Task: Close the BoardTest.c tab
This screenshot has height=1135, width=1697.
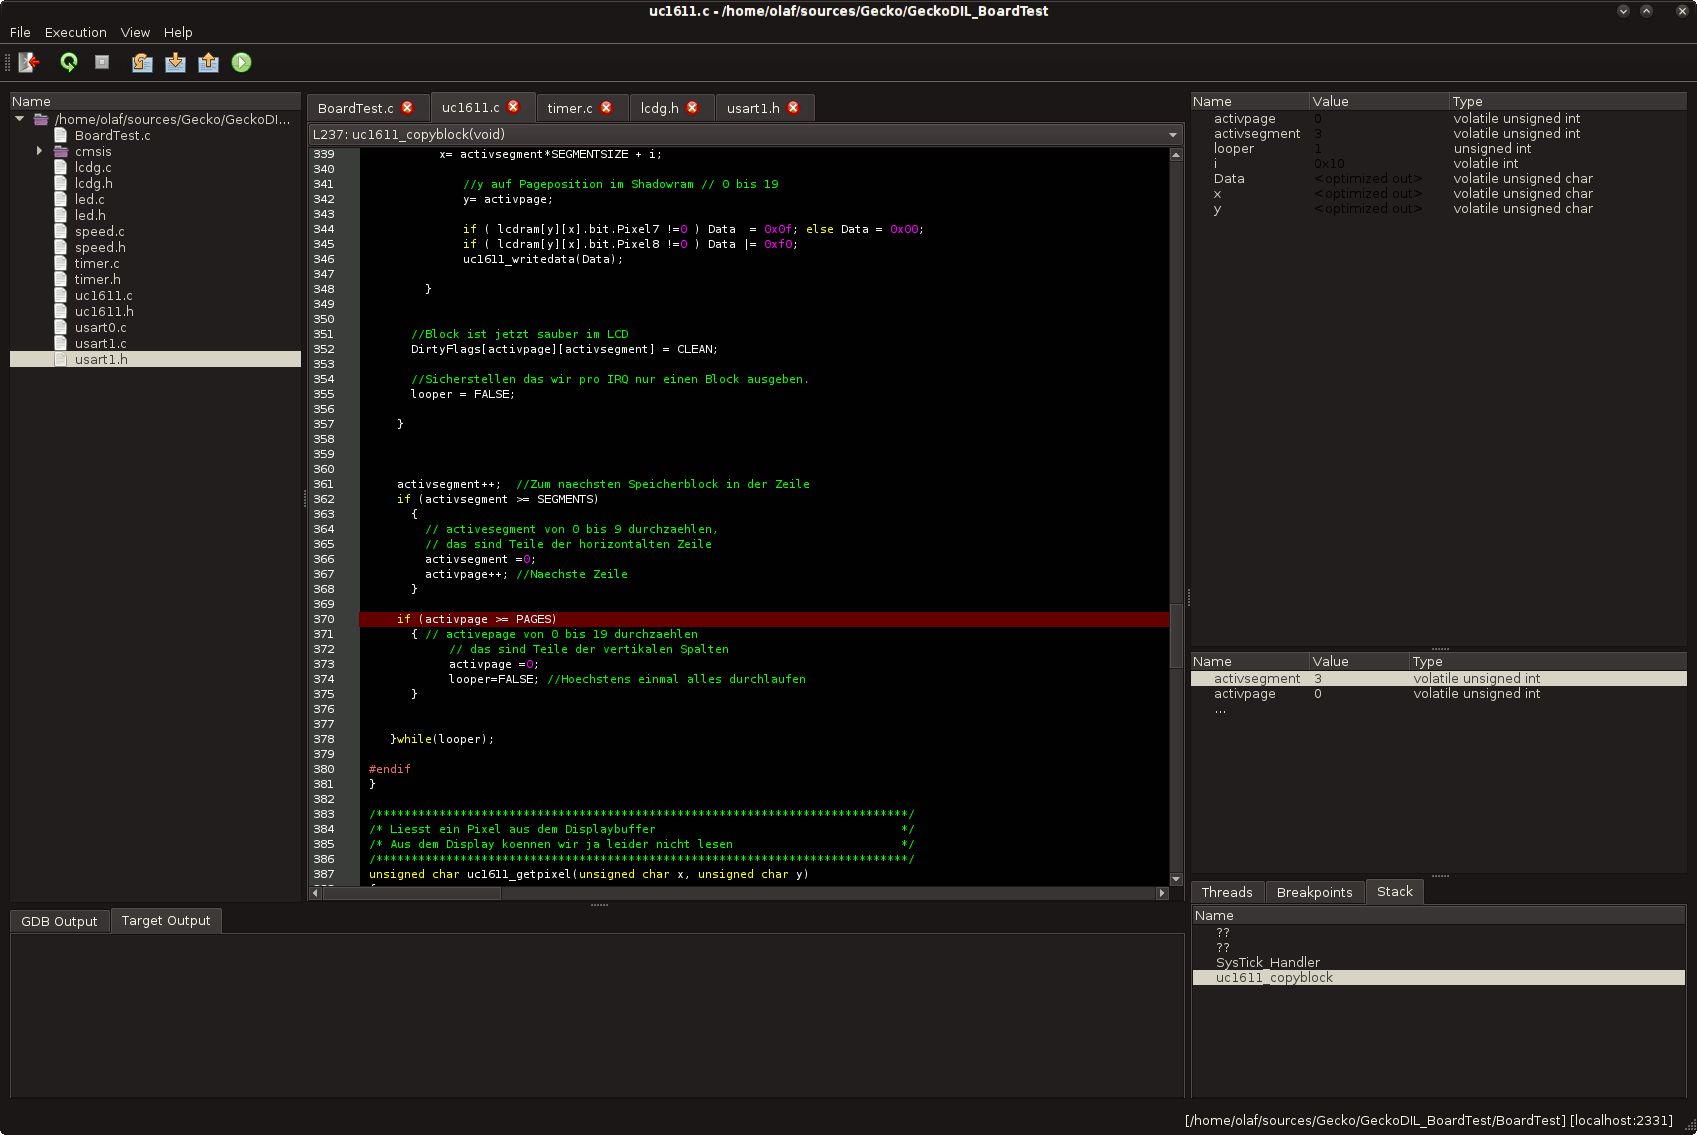Action: click(407, 108)
